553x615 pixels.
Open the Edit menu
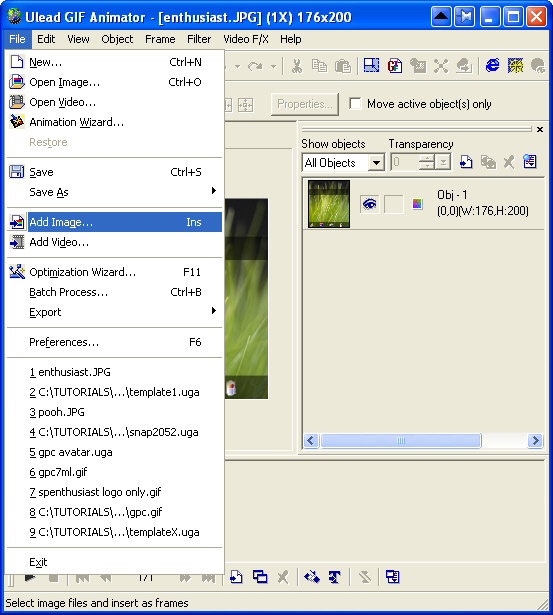pos(46,39)
